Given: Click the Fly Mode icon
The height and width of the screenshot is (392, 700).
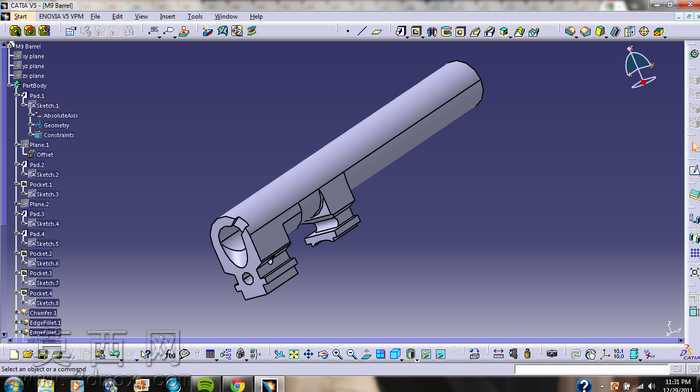Looking at the screenshot, I should click(x=279, y=354).
